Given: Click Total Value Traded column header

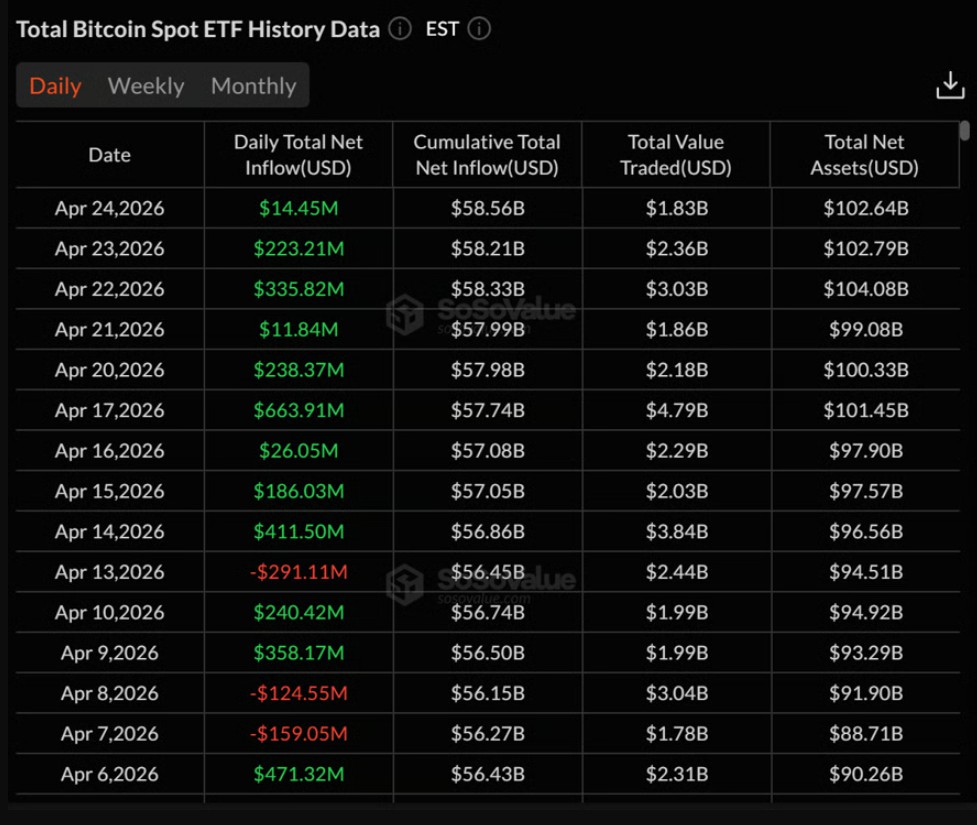Looking at the screenshot, I should click(675, 155).
